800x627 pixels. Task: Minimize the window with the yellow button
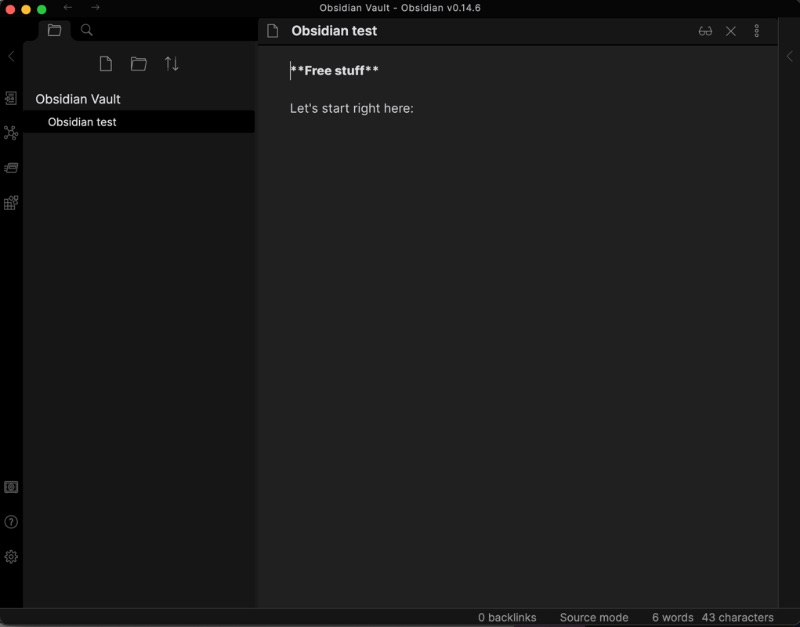pos(26,9)
